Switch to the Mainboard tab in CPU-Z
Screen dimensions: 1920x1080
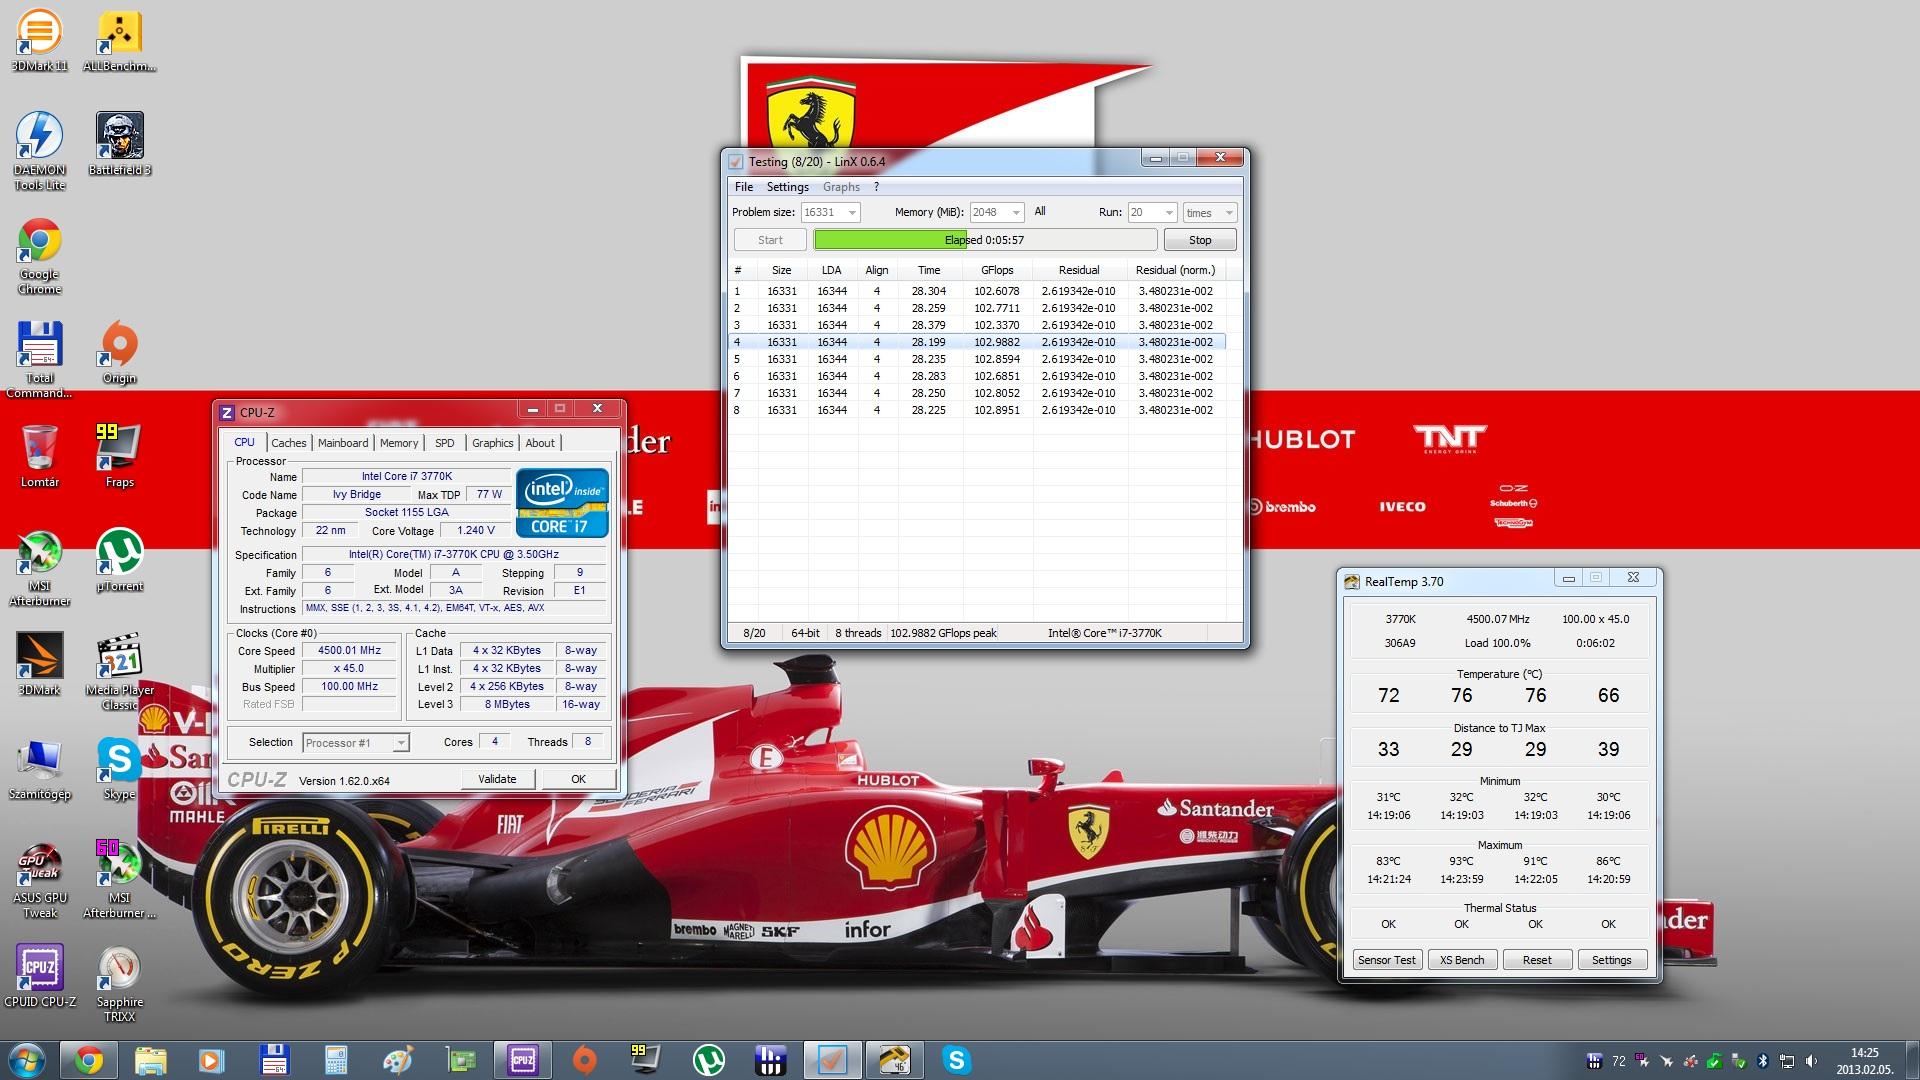tap(343, 443)
